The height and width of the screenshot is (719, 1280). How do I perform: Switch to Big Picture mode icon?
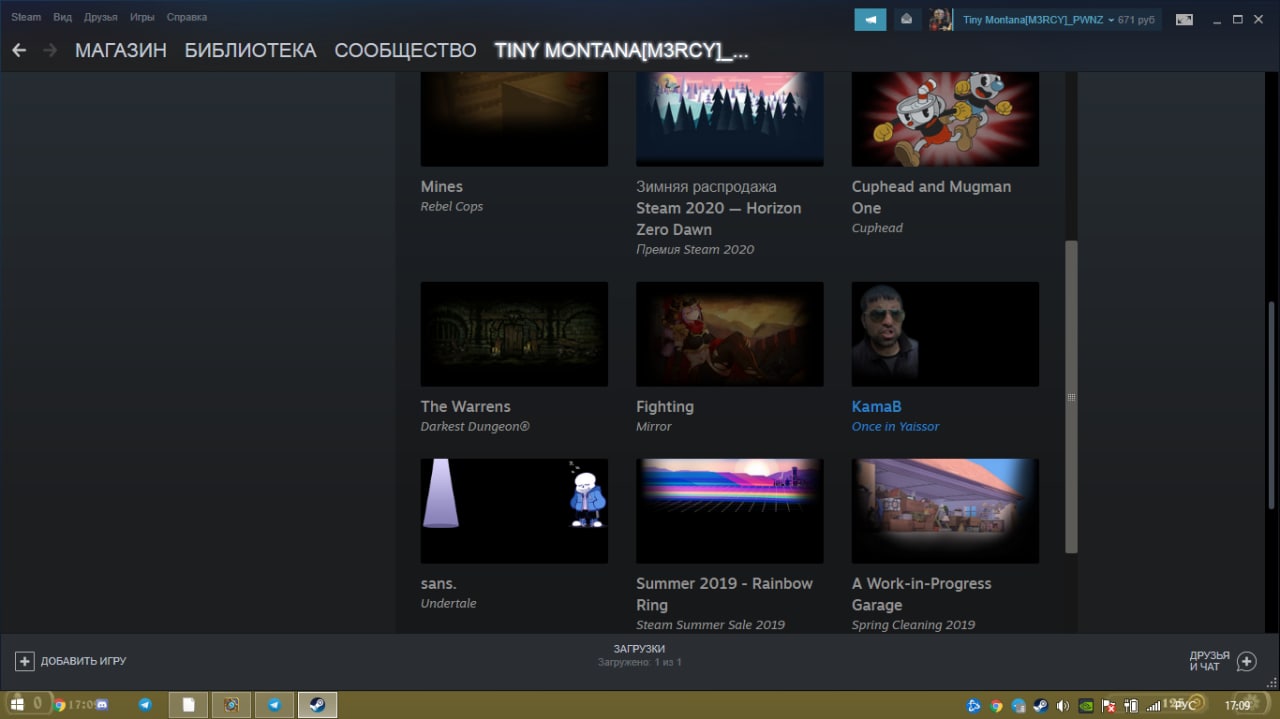[1184, 19]
